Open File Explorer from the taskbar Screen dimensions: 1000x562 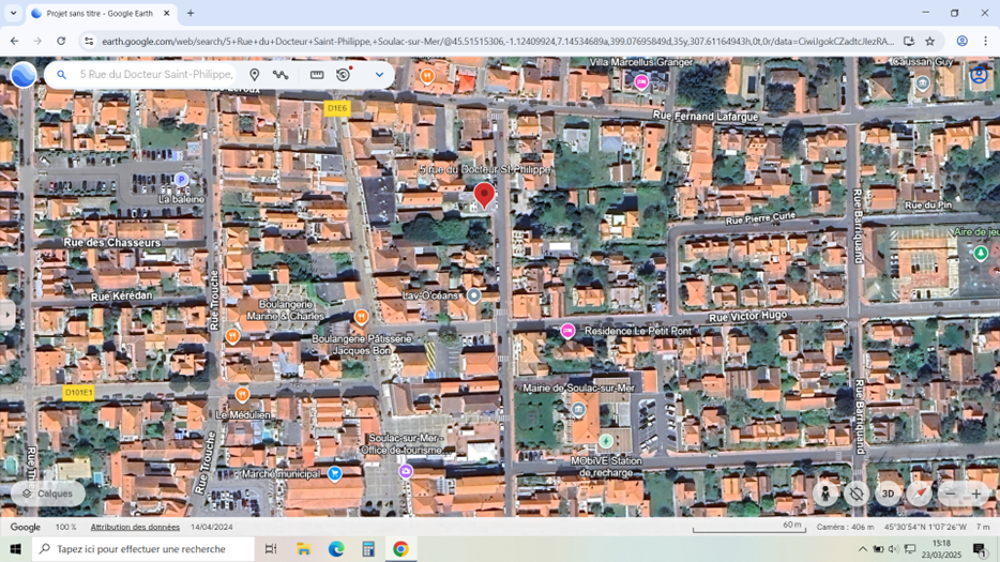[304, 549]
